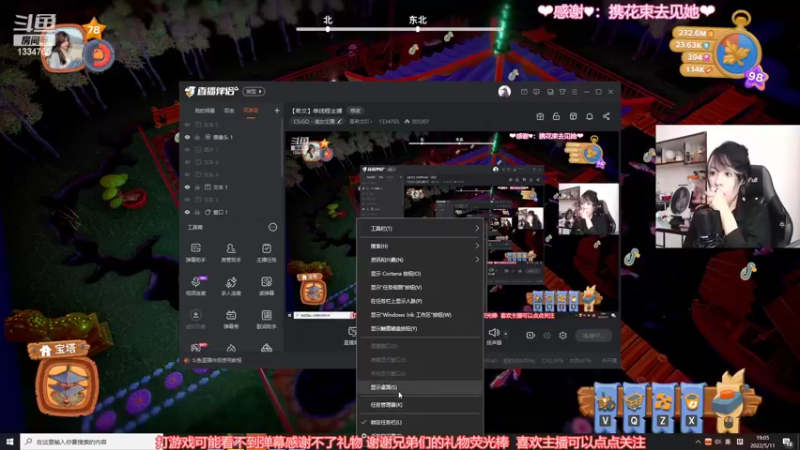Select 显示触摸键盘按钮(Y) menu entry
The image size is (800, 450).
420,329
